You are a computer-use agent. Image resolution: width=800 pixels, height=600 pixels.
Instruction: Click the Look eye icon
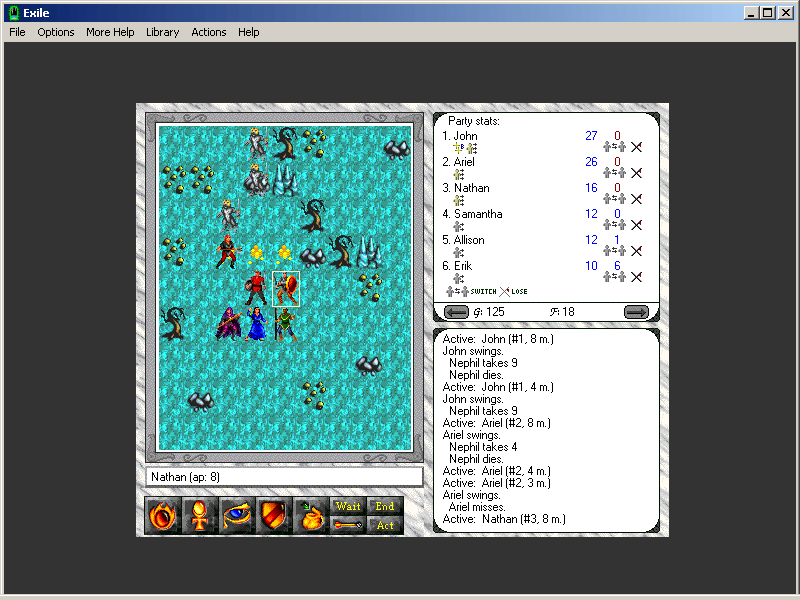(237, 515)
